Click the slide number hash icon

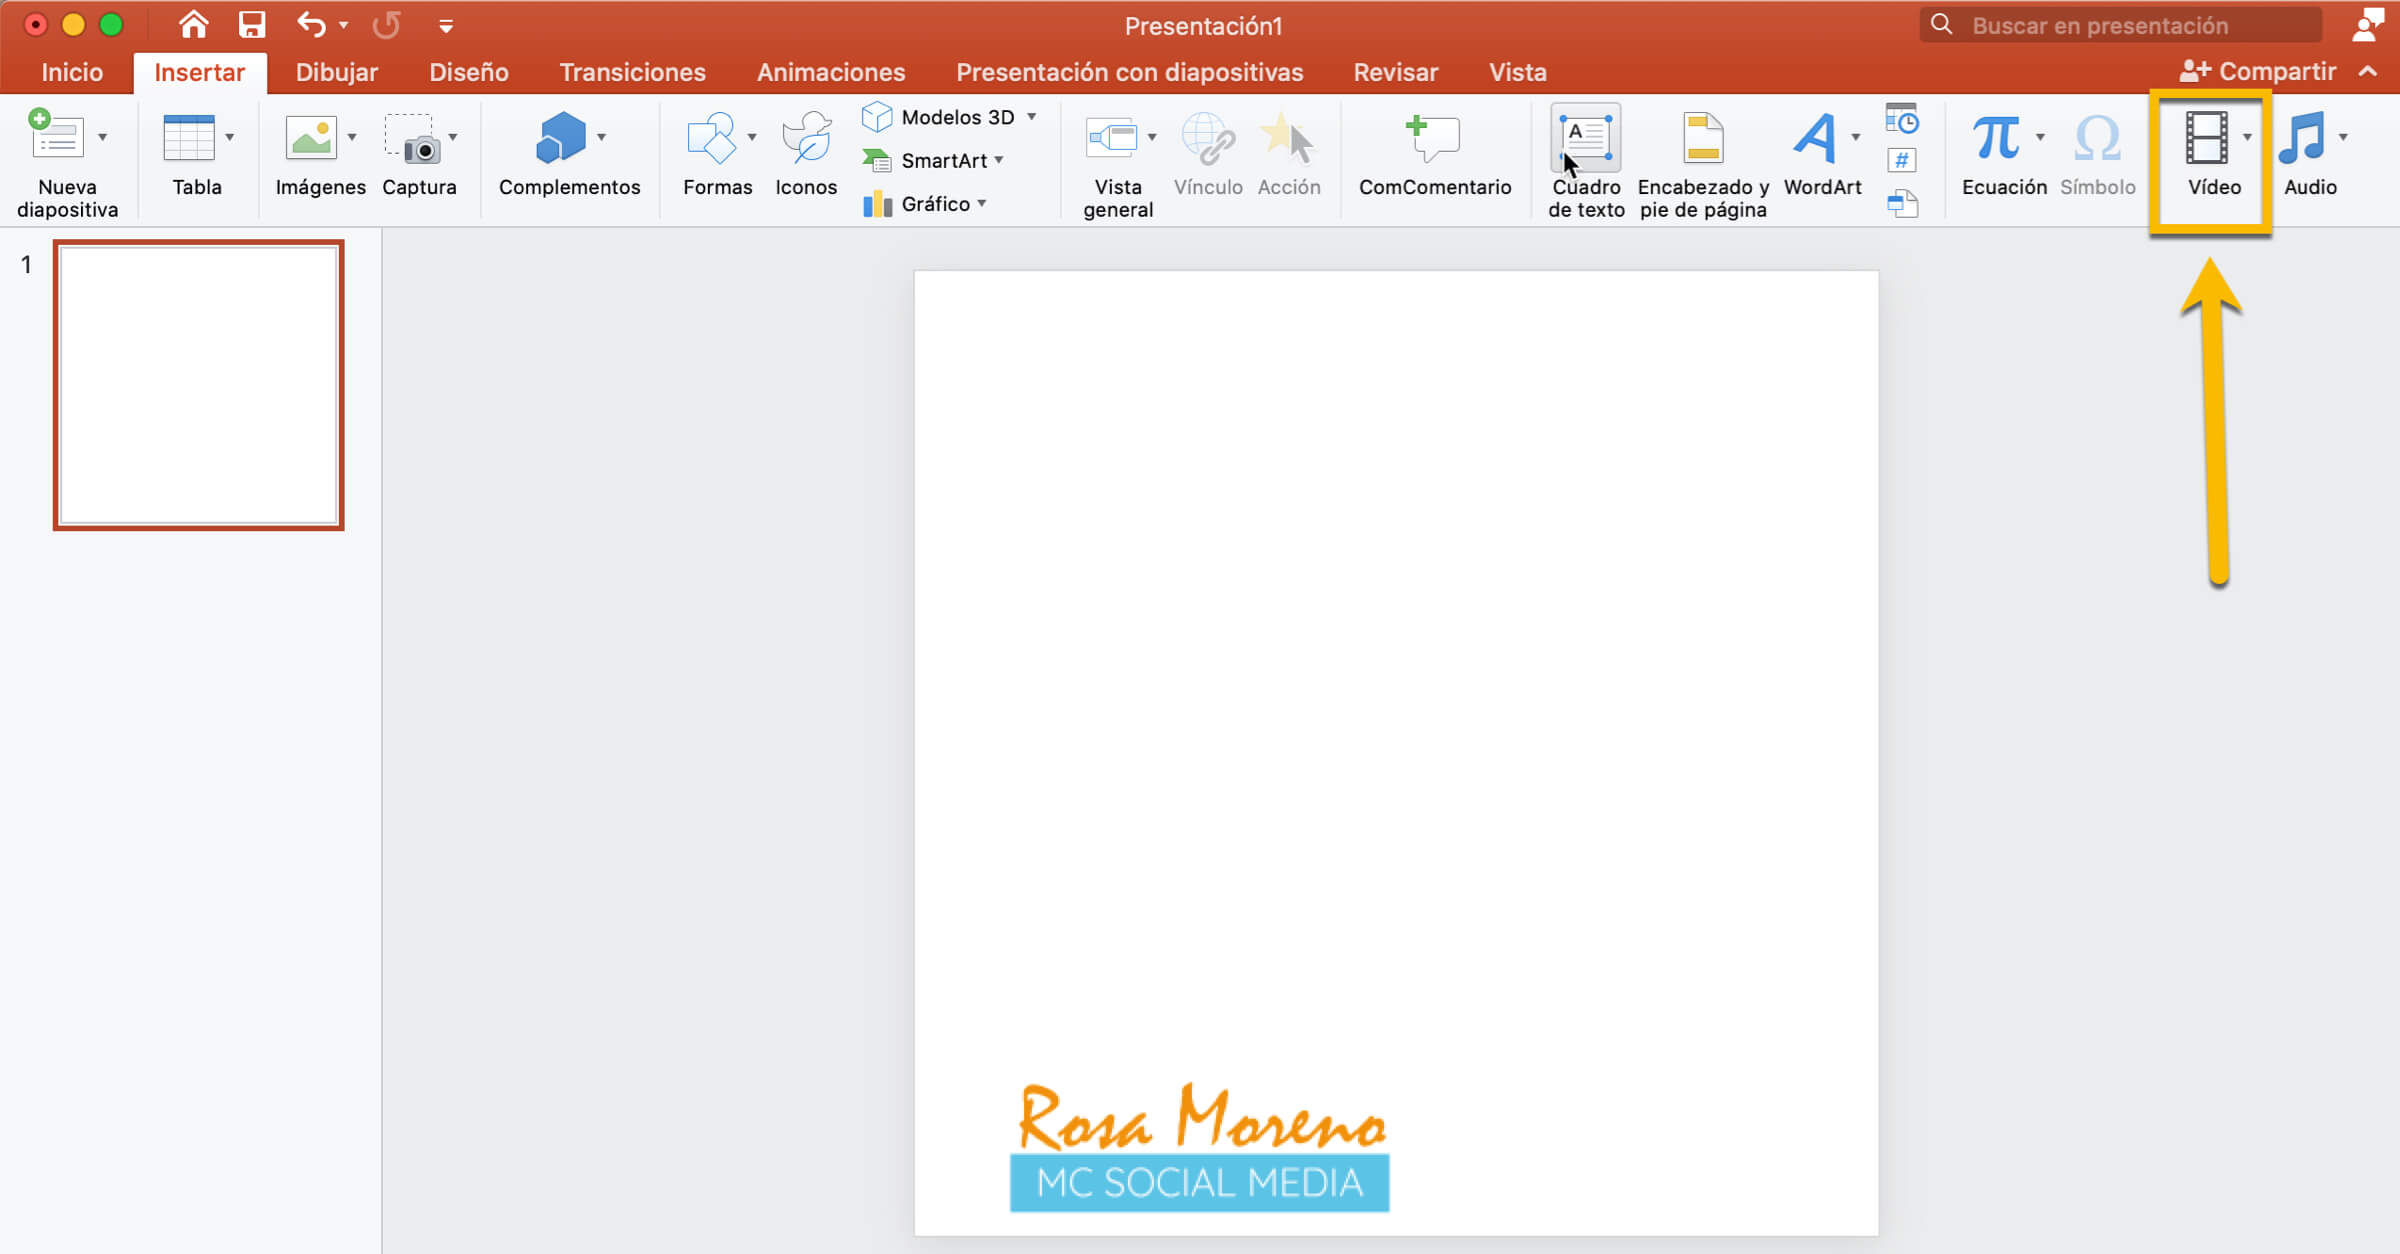point(1901,161)
